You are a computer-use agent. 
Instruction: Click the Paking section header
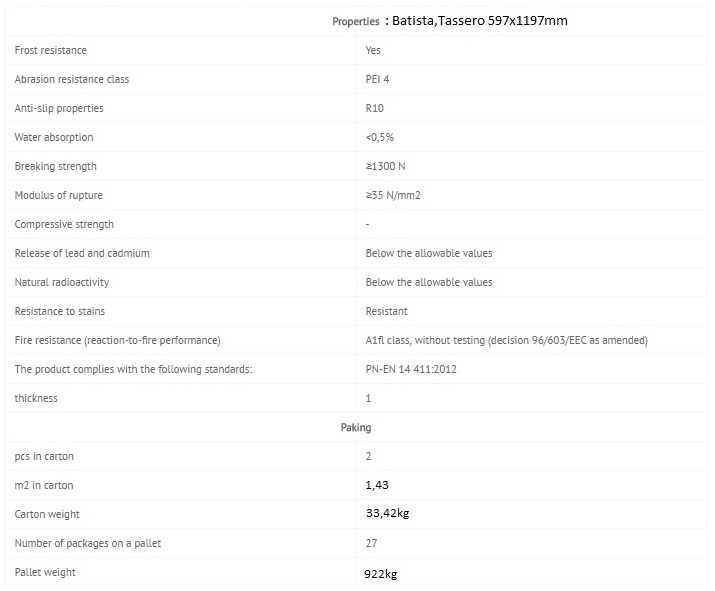356,427
